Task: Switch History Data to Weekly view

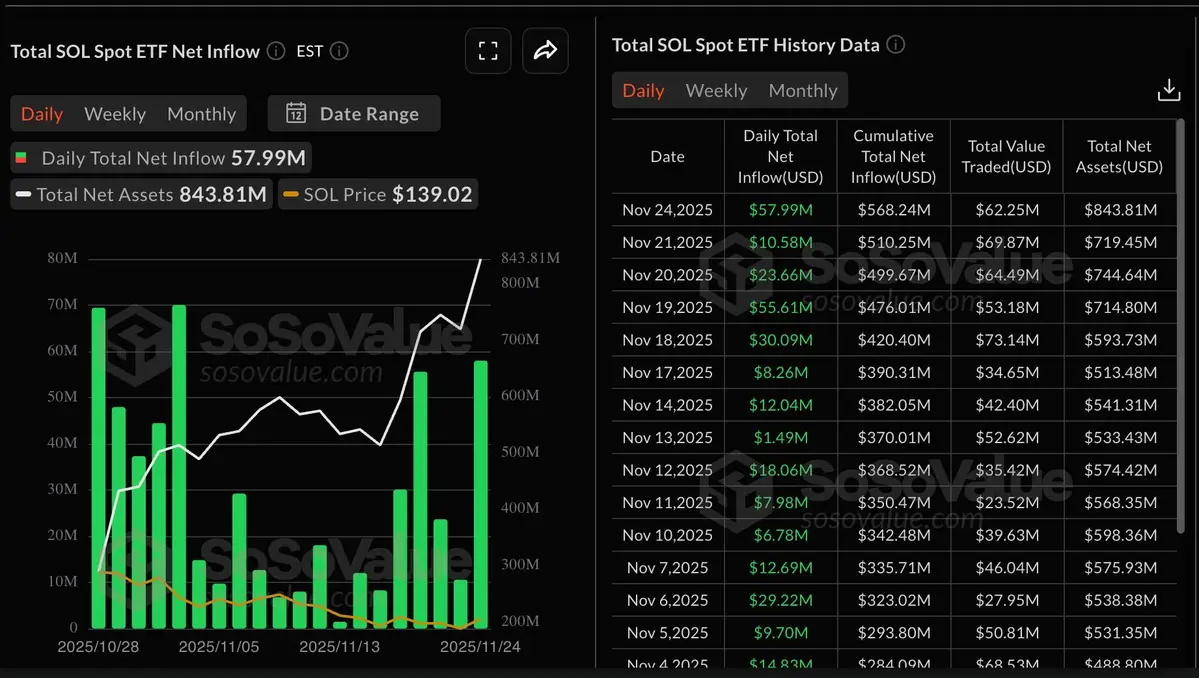Action: pyautogui.click(x=716, y=90)
